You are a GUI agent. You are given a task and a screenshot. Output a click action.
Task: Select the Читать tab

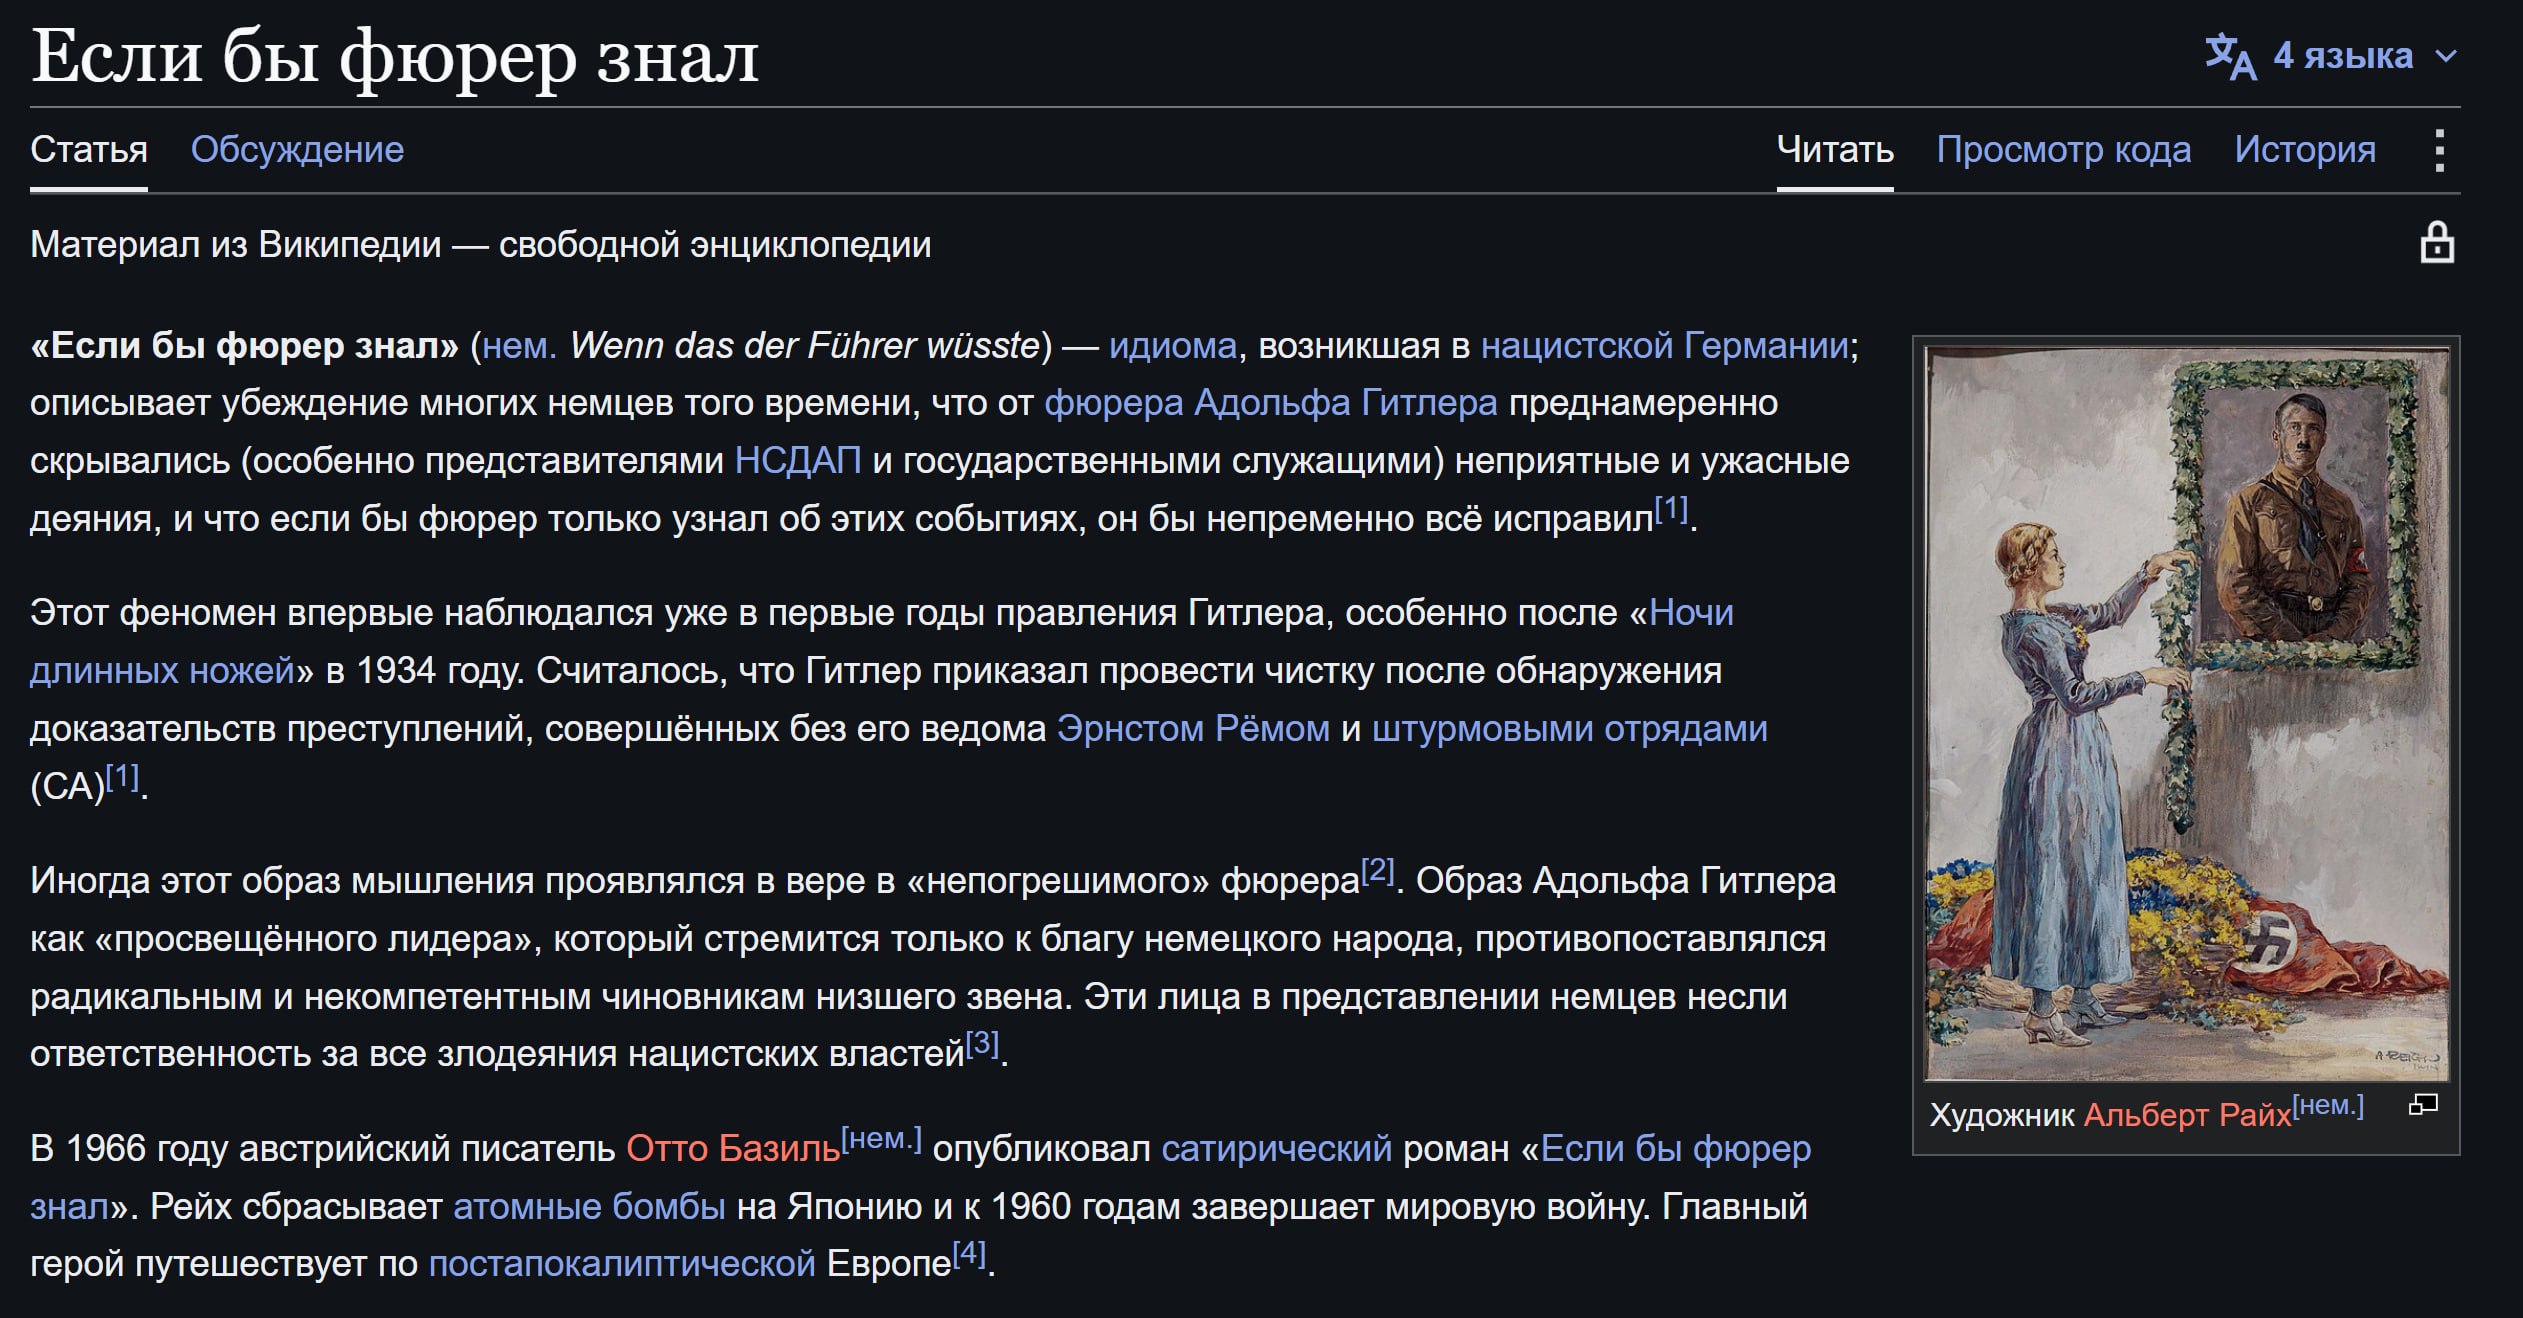1835,149
